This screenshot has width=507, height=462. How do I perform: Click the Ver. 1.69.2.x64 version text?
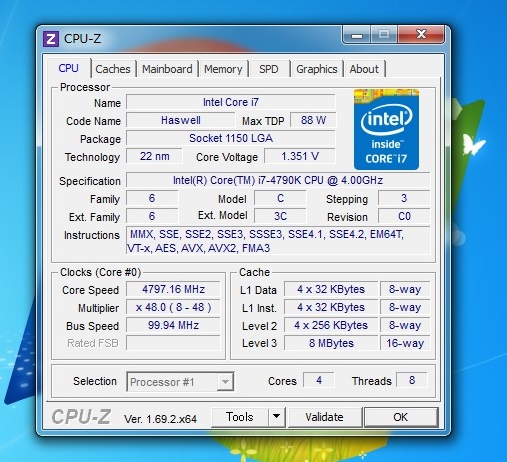click(160, 419)
